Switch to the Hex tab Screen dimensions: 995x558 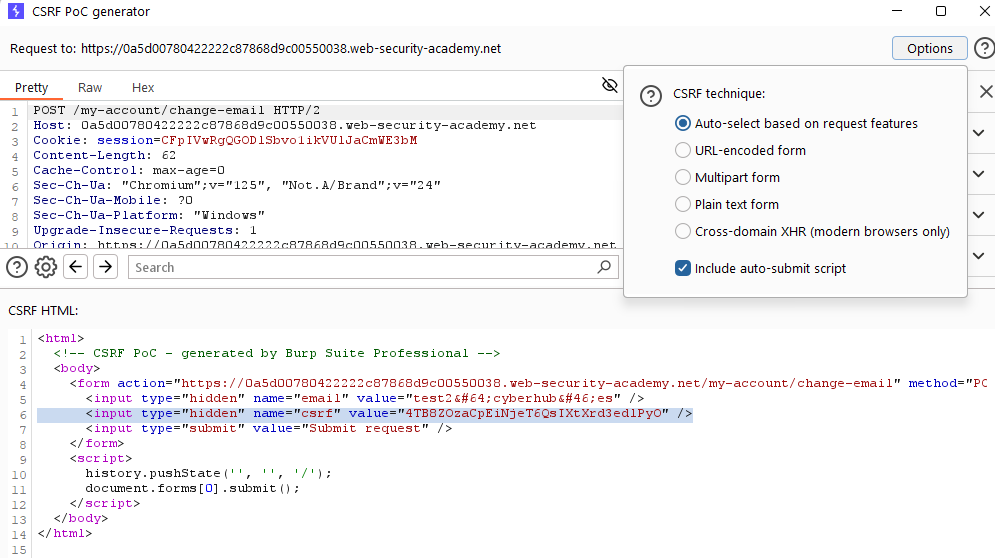click(143, 88)
